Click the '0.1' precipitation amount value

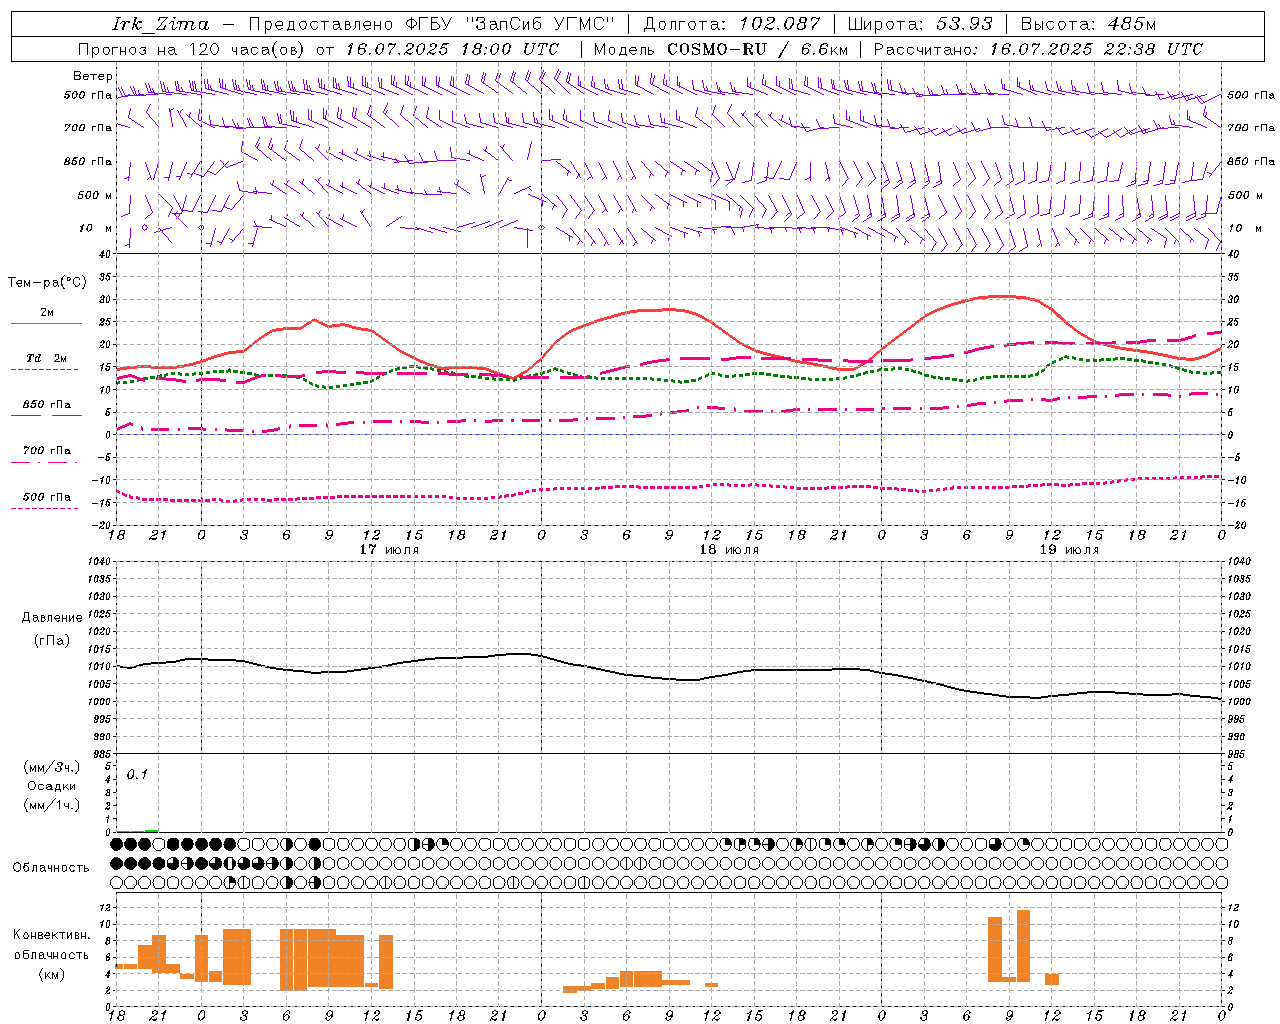pos(137,774)
